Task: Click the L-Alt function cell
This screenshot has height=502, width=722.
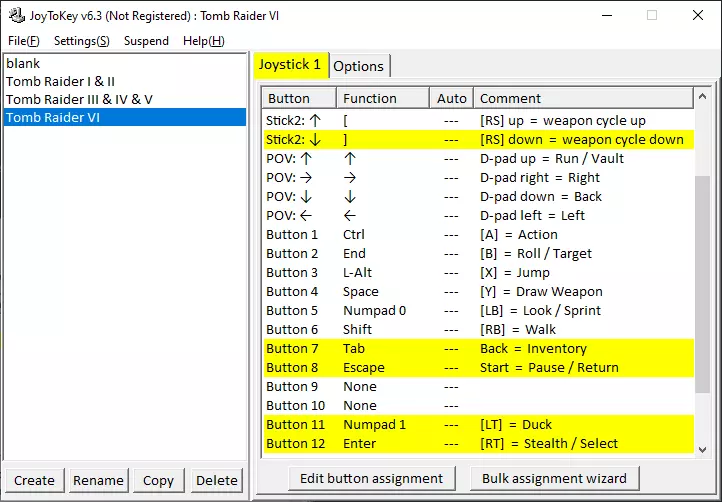Action: point(357,273)
